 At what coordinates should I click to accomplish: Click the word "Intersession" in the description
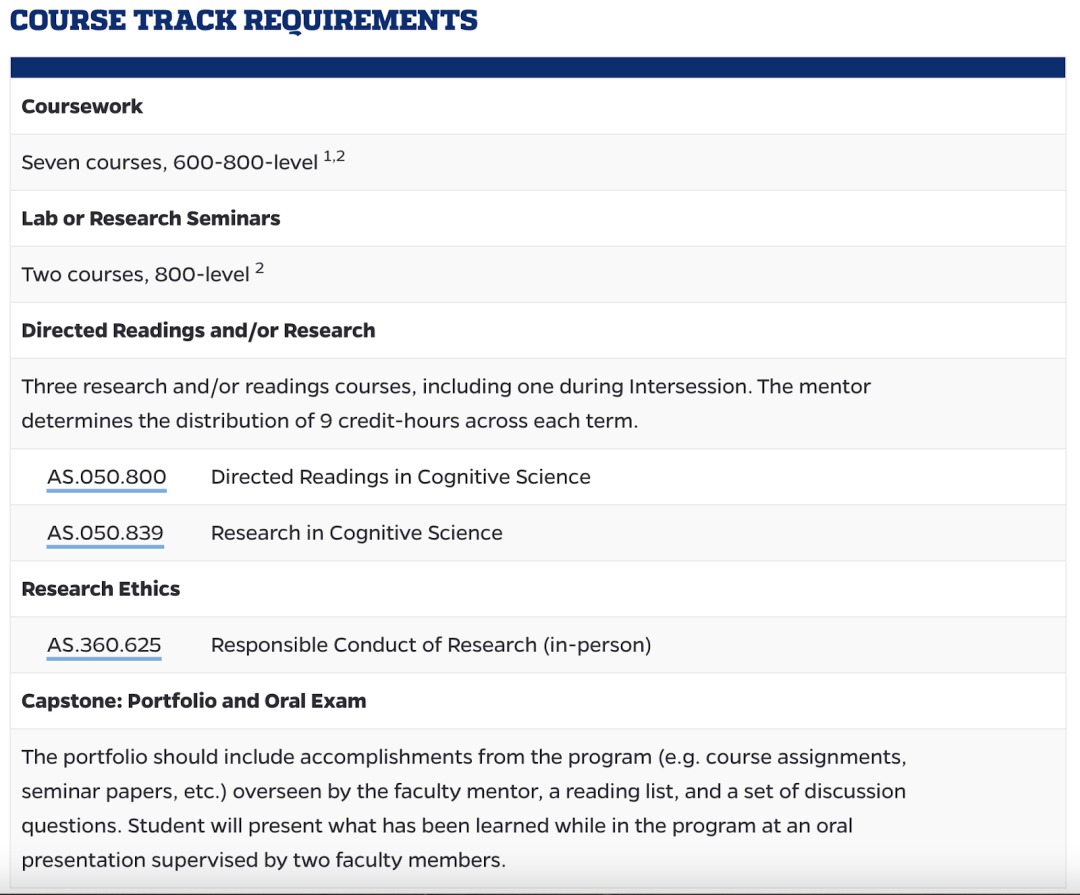[689, 386]
